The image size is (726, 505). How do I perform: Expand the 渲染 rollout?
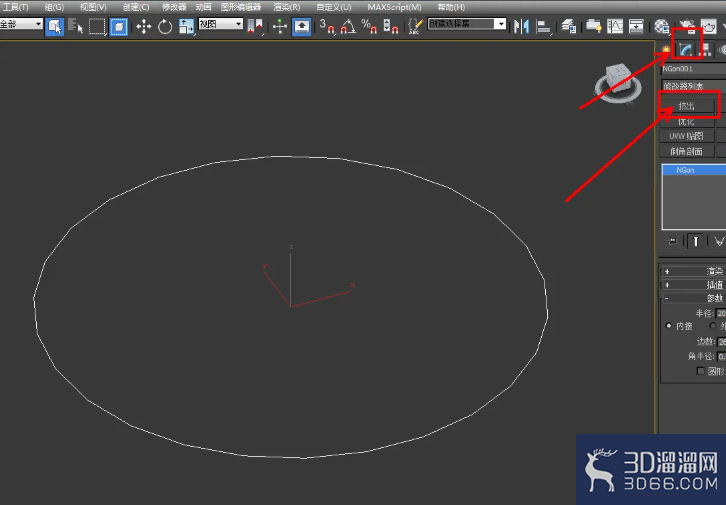tap(693, 271)
